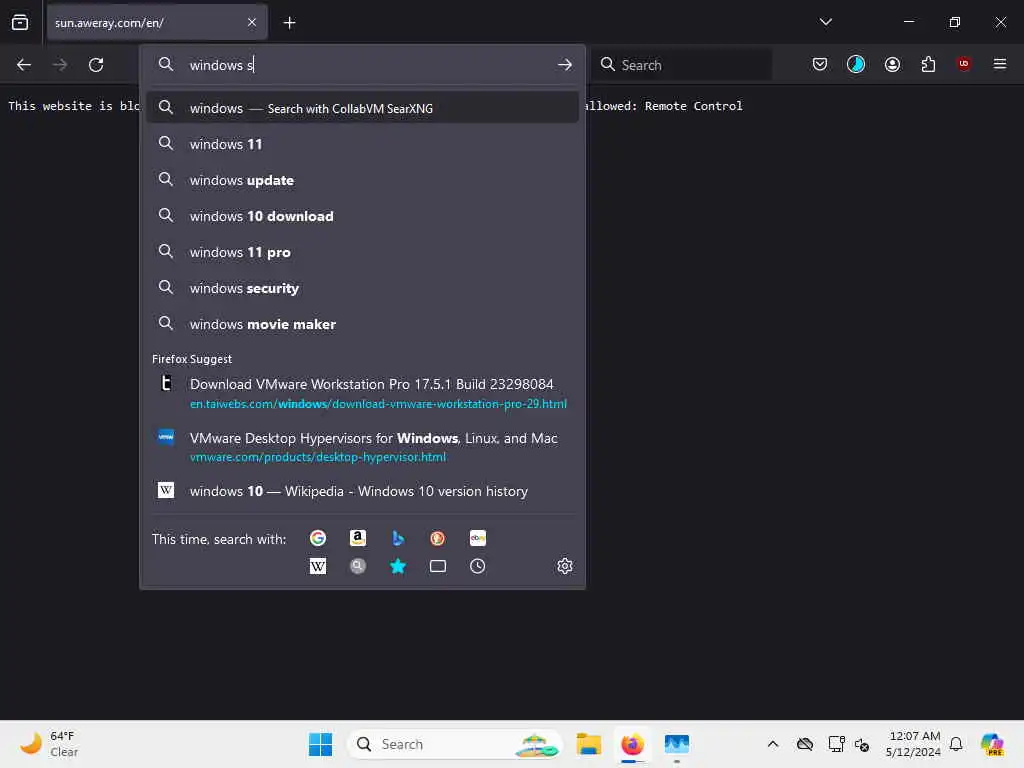Click the go arrow in the address bar
The image size is (1024, 768).
565,65
